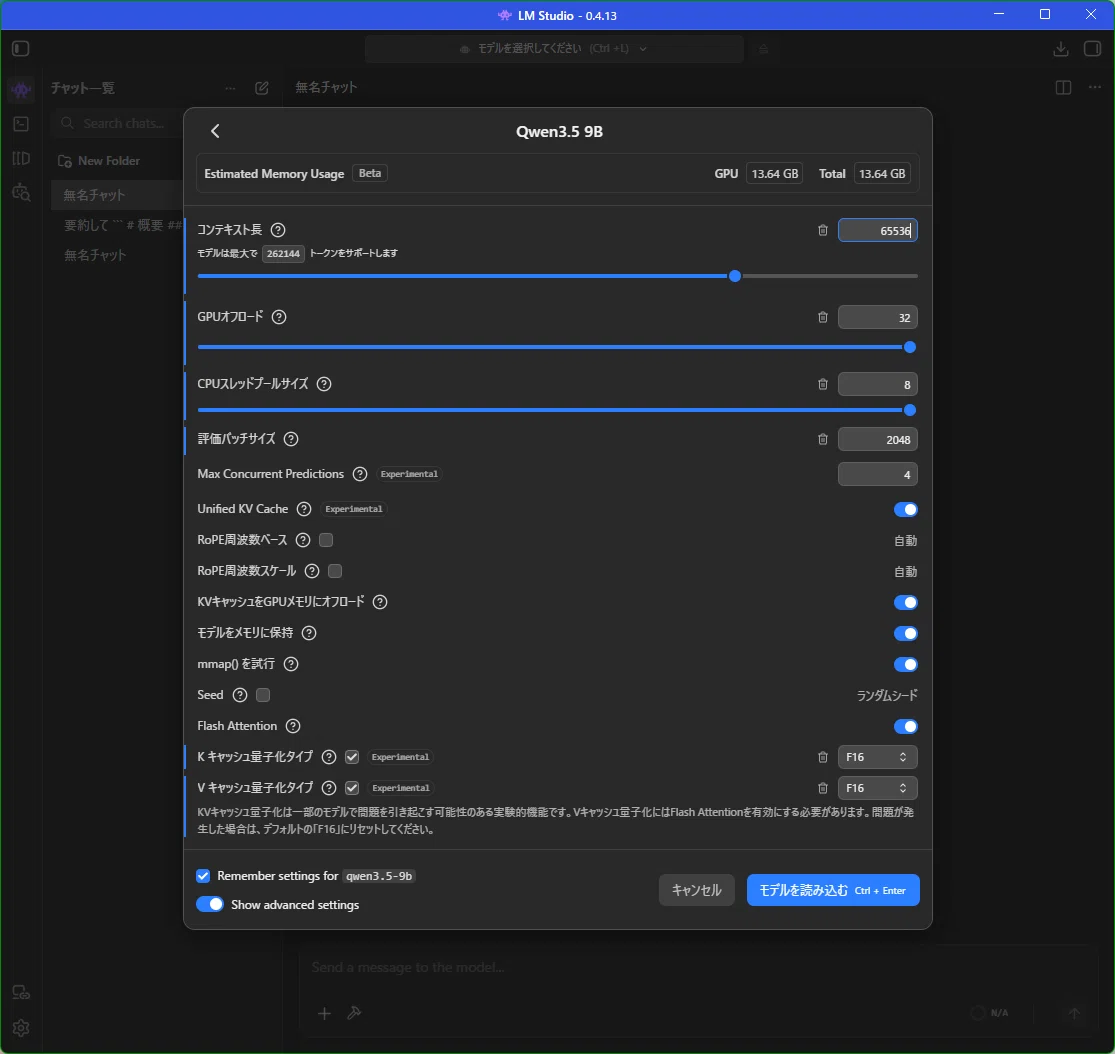1115x1054 pixels.
Task: Click the Beta badge
Action: click(370, 173)
